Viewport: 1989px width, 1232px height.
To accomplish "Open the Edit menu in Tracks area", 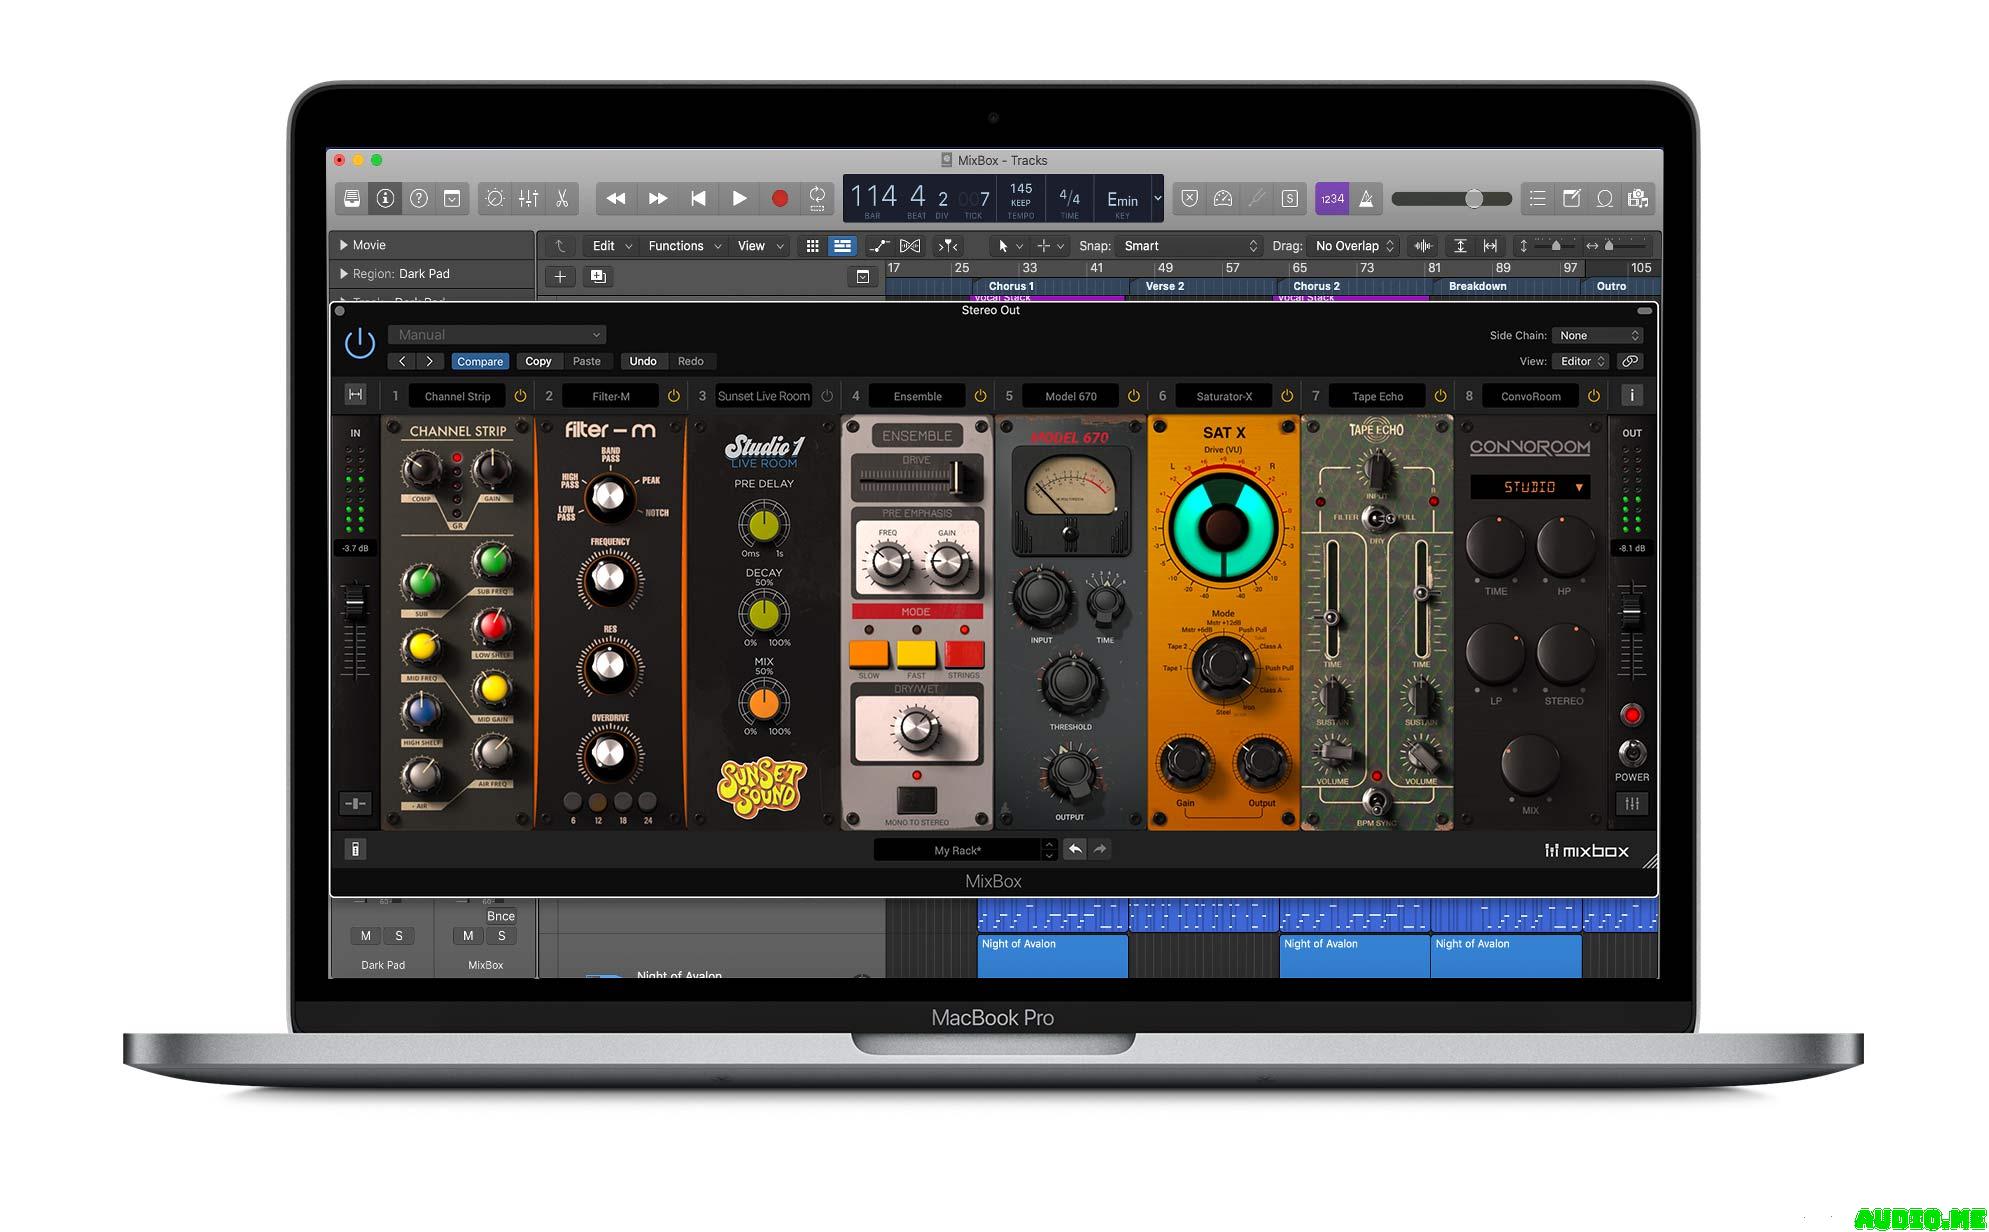I will coord(612,246).
